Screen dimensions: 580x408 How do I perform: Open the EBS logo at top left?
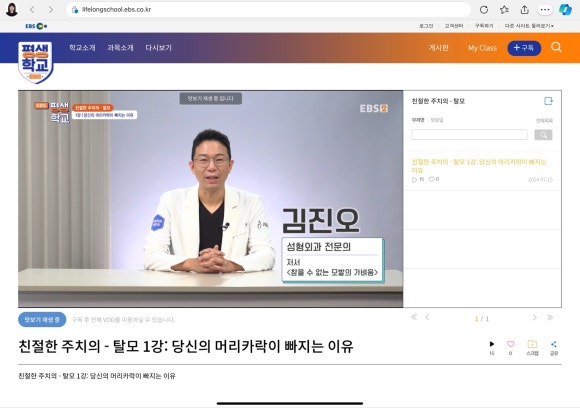(36, 26)
